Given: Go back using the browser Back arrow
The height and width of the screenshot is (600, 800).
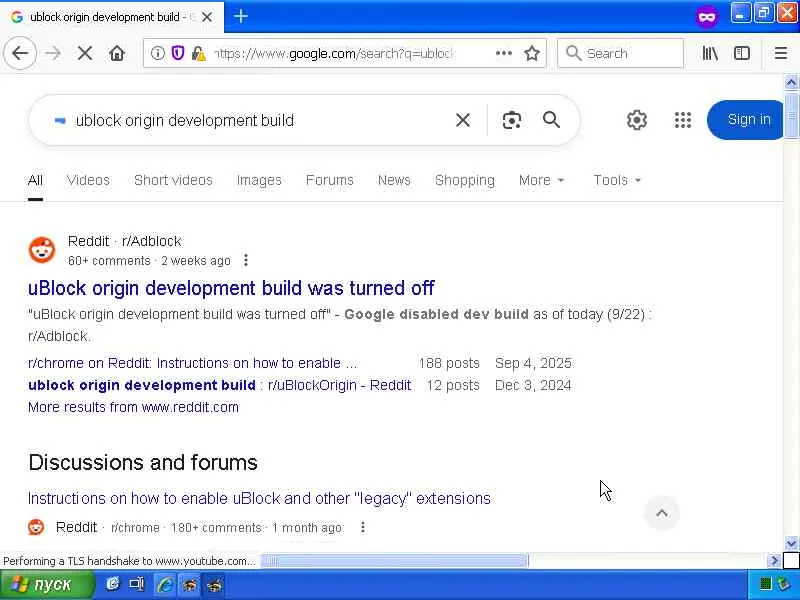Looking at the screenshot, I should (x=20, y=53).
